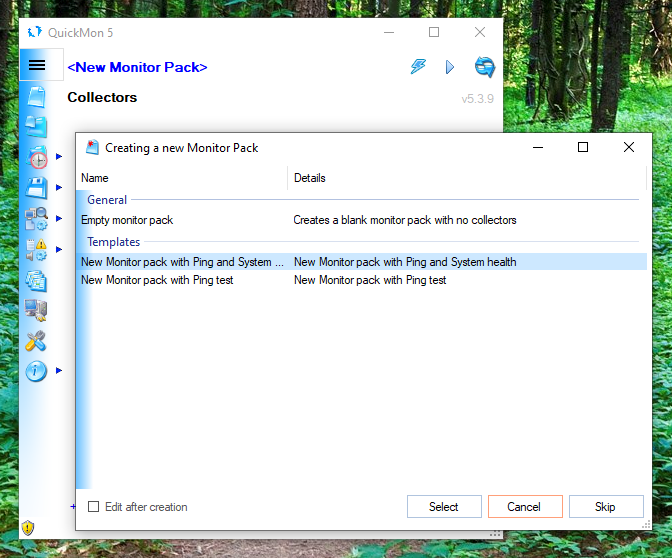This screenshot has height=558, width=672.
Task: Expand arrow beside the recent clock icon
Action: point(59,156)
